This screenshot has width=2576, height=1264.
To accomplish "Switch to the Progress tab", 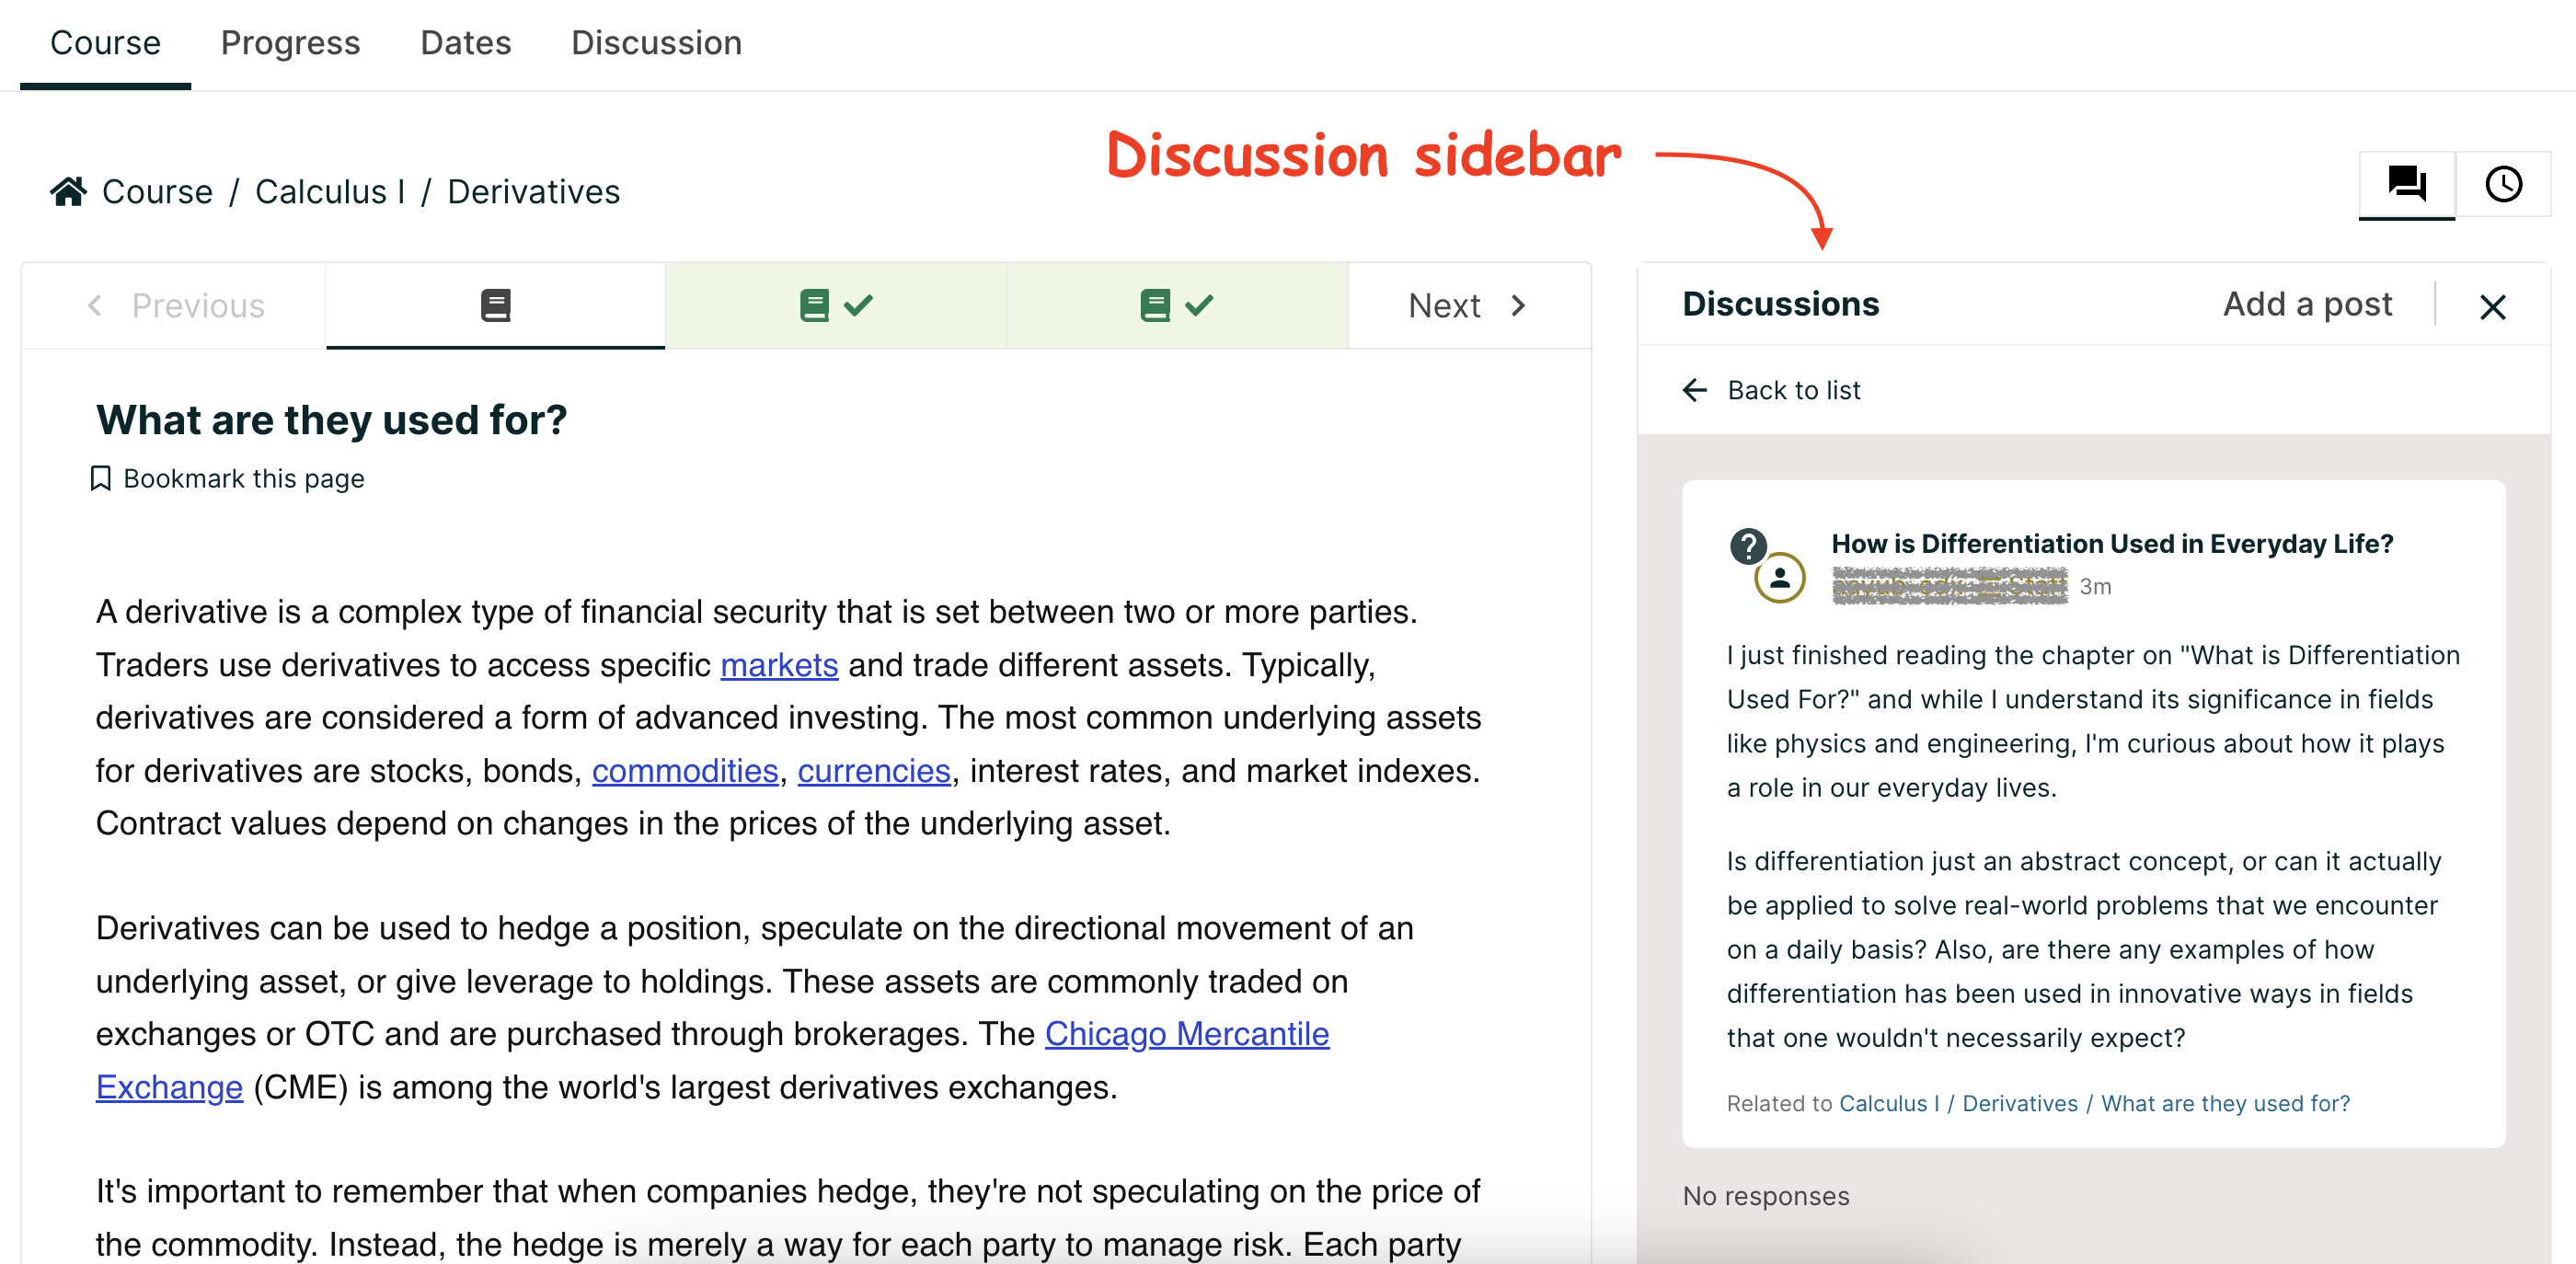I will pyautogui.click(x=290, y=43).
